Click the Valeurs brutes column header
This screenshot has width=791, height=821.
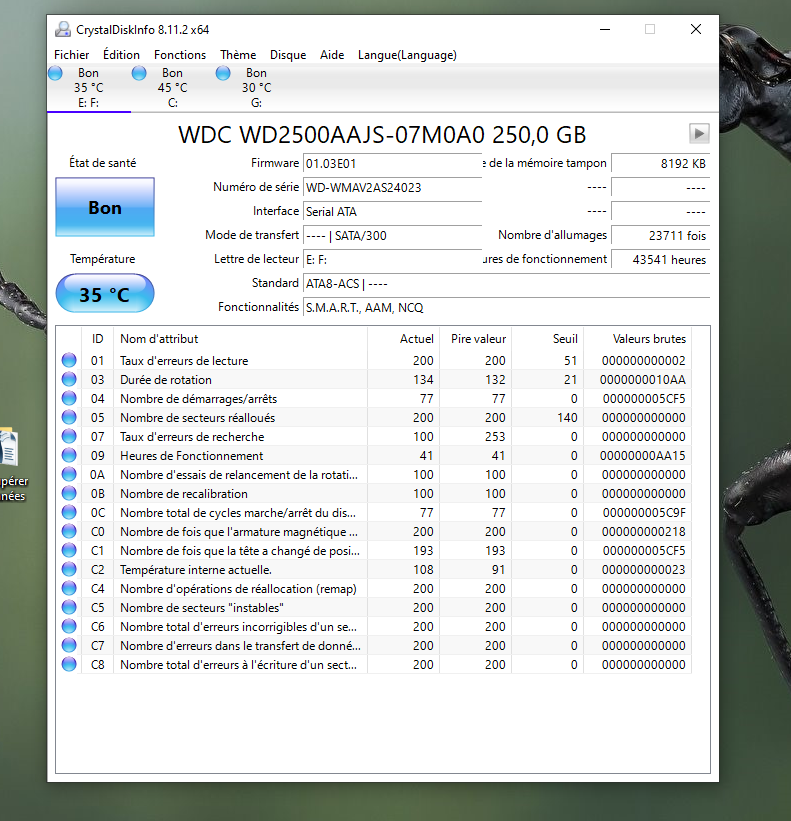638,339
